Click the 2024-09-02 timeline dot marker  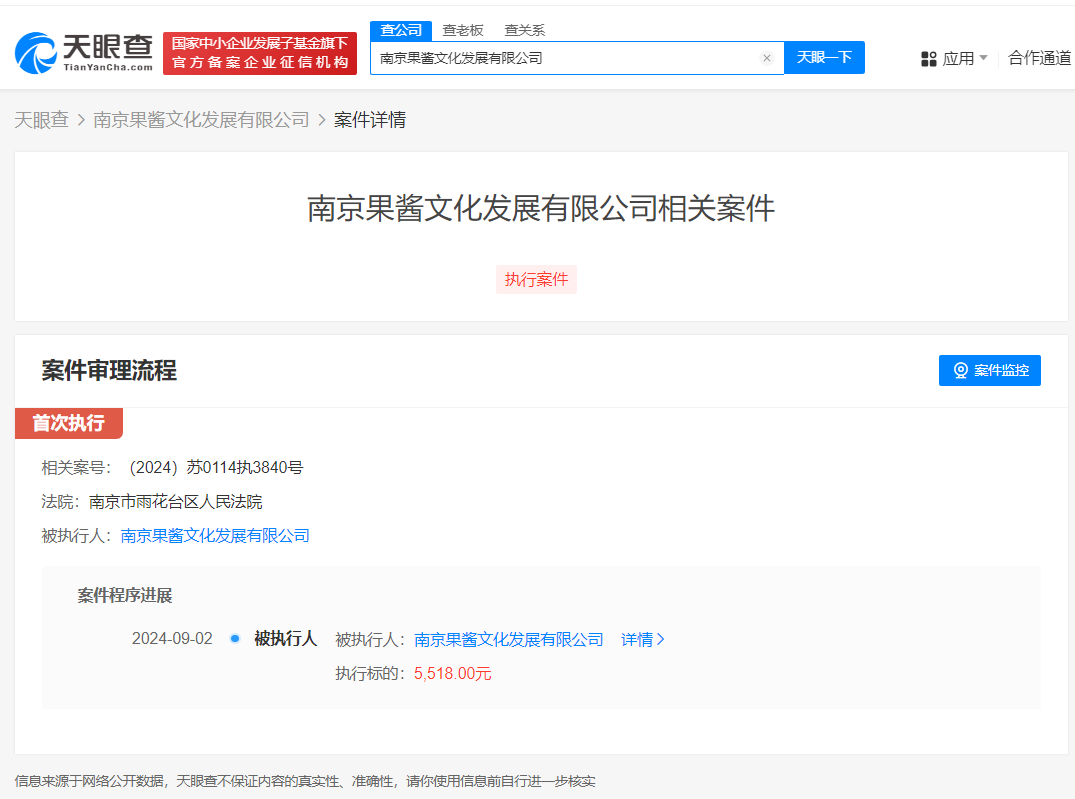[x=235, y=638]
